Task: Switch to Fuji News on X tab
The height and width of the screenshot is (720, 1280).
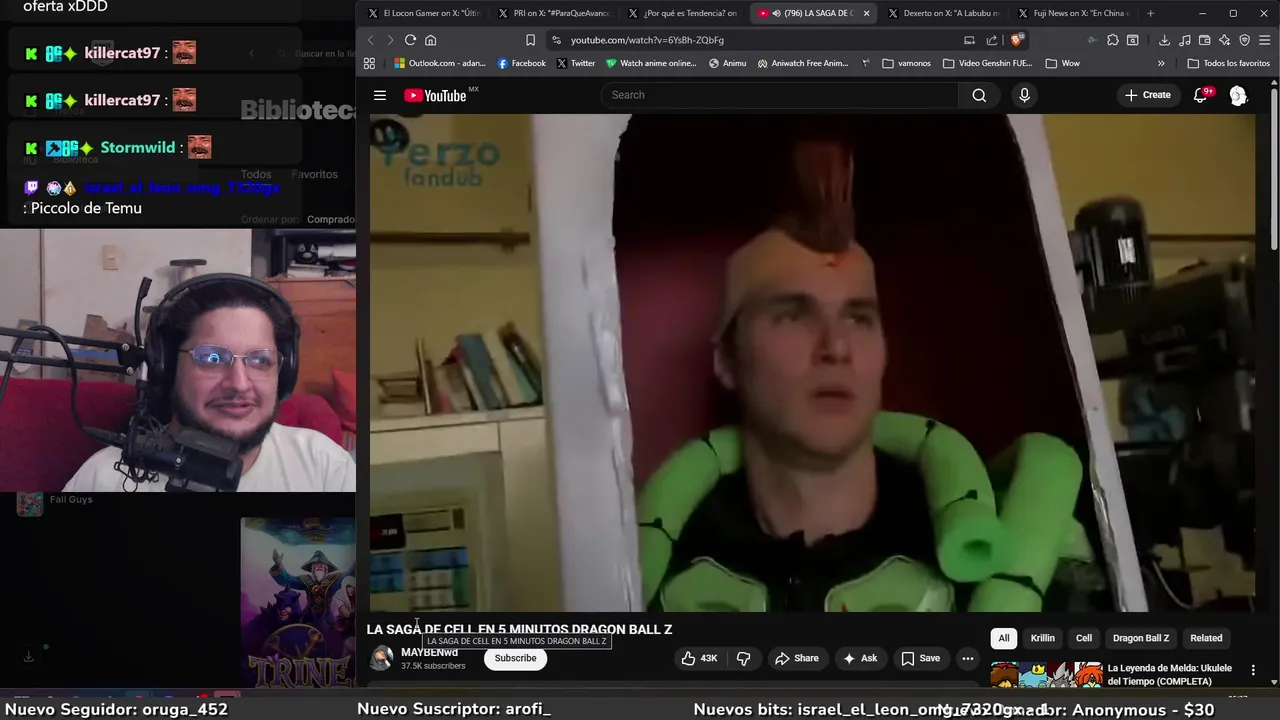Action: (x=1073, y=13)
